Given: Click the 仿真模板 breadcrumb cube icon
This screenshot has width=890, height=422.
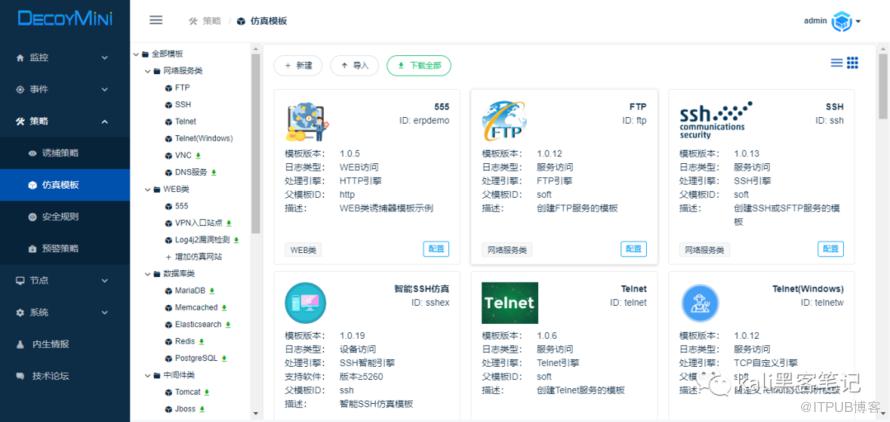Looking at the screenshot, I should tap(241, 21).
